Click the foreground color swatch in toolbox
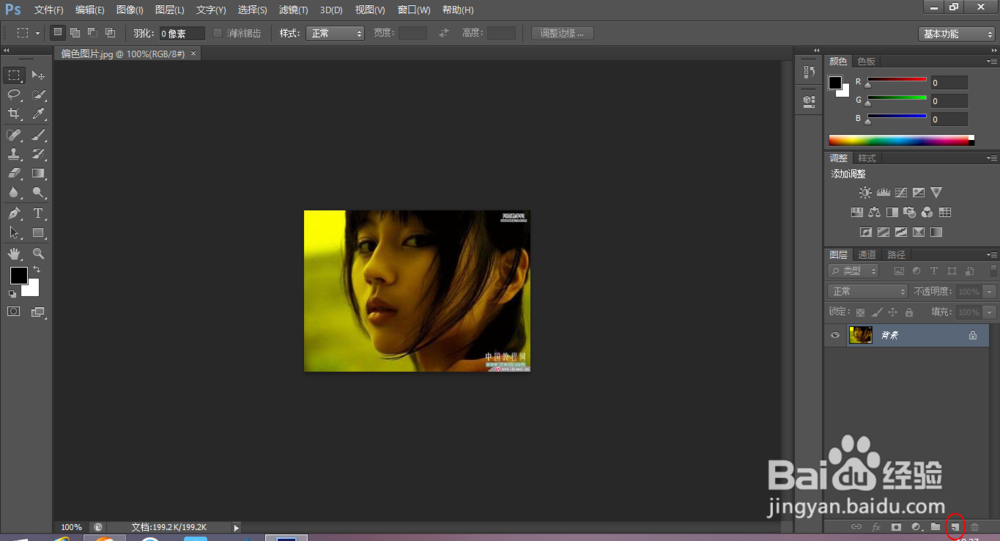Viewport: 1000px width, 541px height. (x=18, y=276)
